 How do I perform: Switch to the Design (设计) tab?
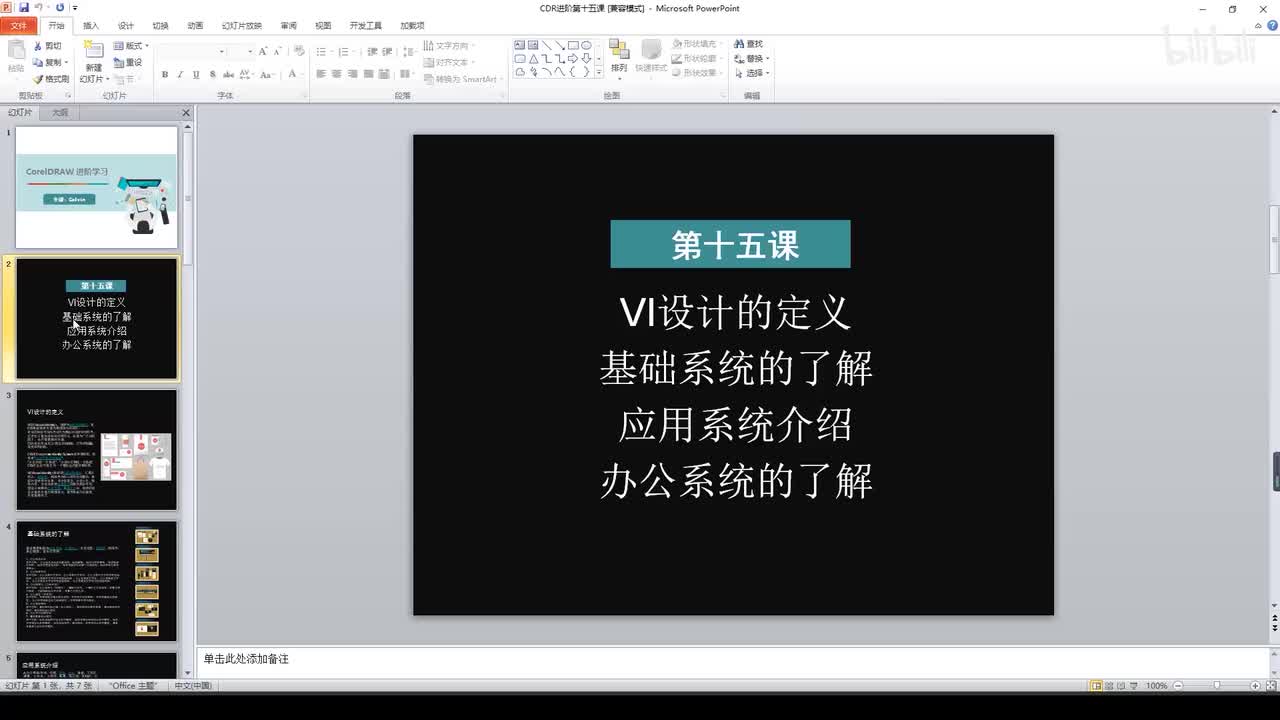125,26
